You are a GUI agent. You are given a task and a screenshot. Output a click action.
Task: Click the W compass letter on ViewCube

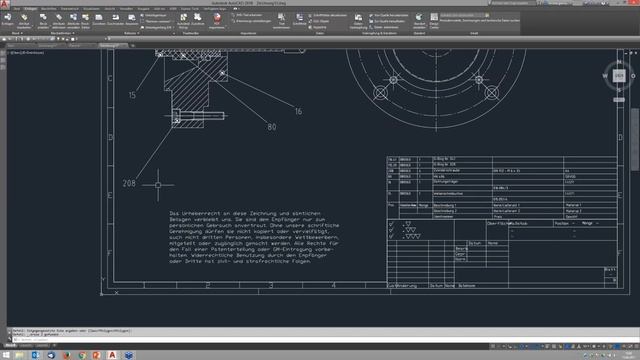point(605,76)
